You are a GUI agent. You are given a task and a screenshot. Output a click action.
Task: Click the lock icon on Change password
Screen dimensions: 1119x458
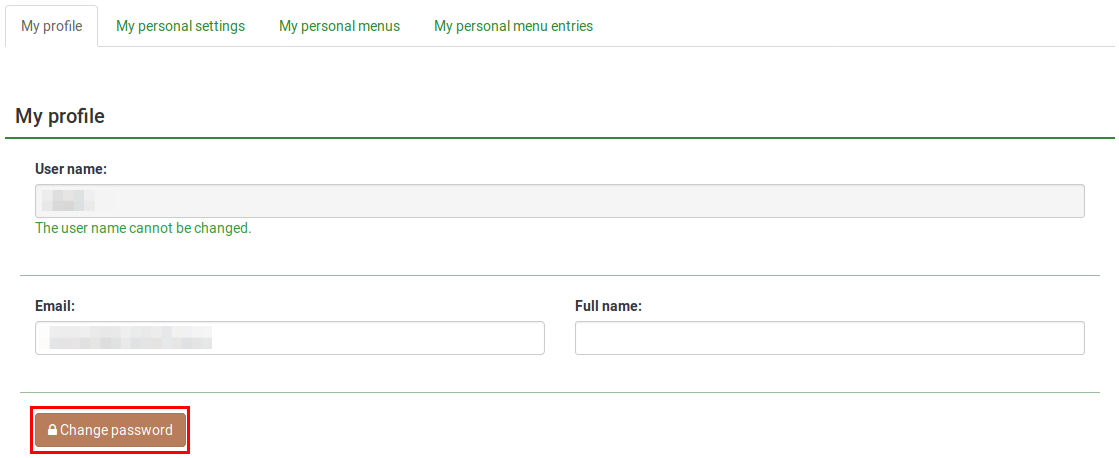[52, 431]
